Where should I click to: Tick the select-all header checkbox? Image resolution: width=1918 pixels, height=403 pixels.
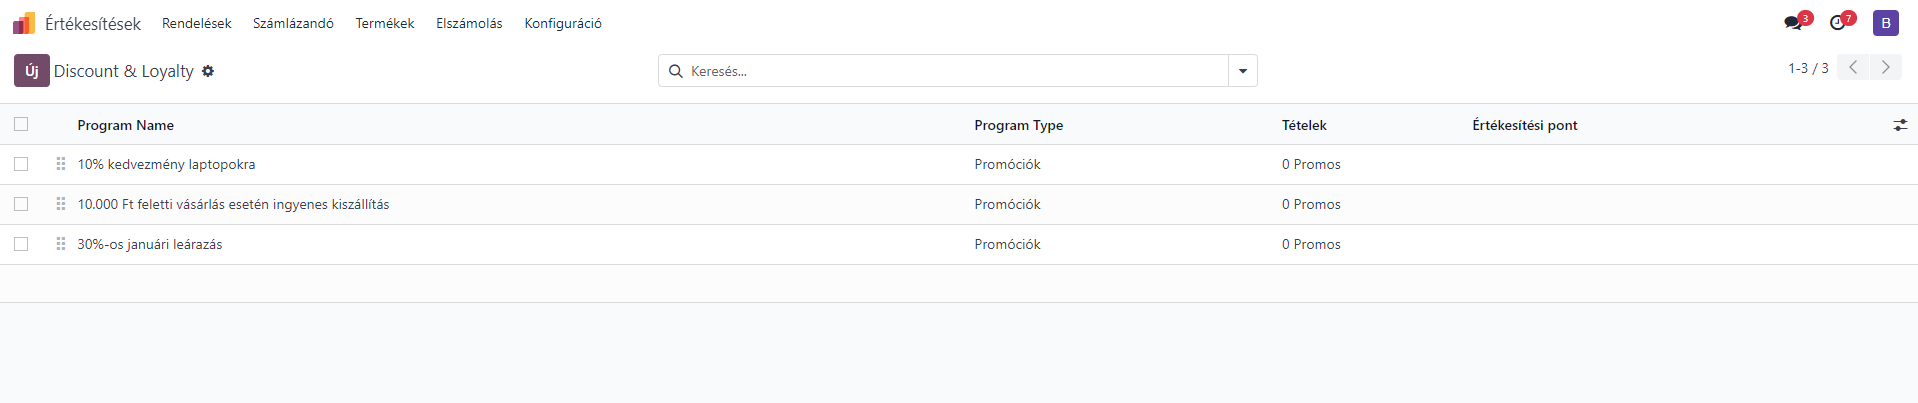(21, 124)
